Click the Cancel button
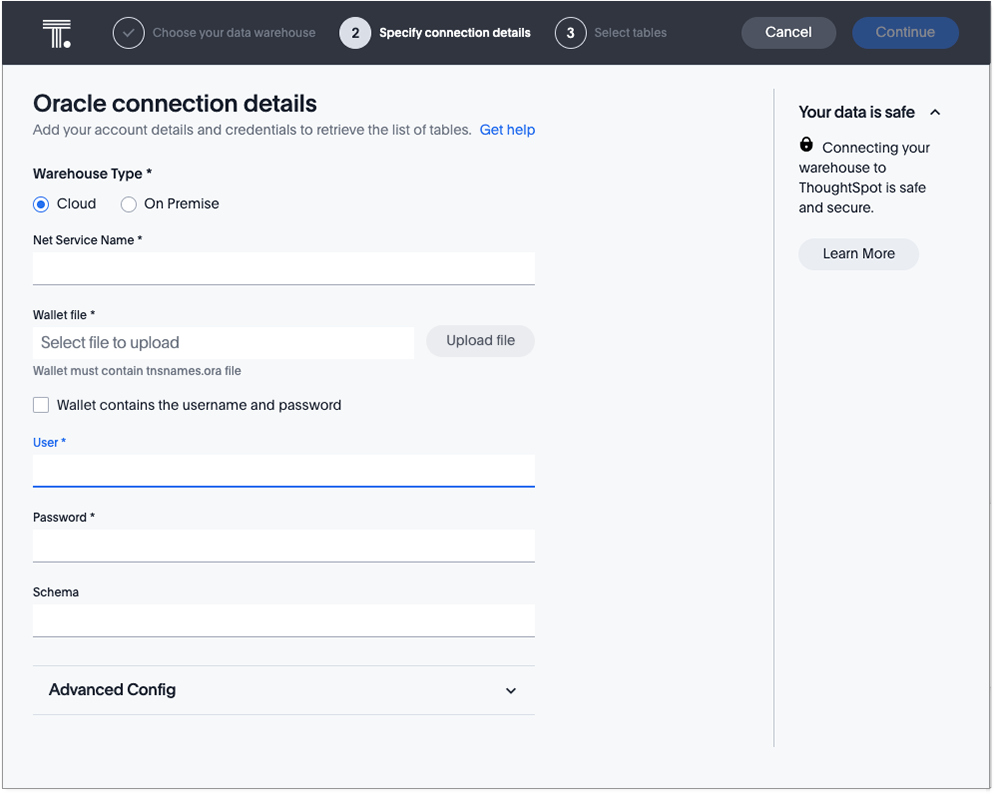Image resolution: width=994 pixels, height=796 pixels. click(788, 32)
